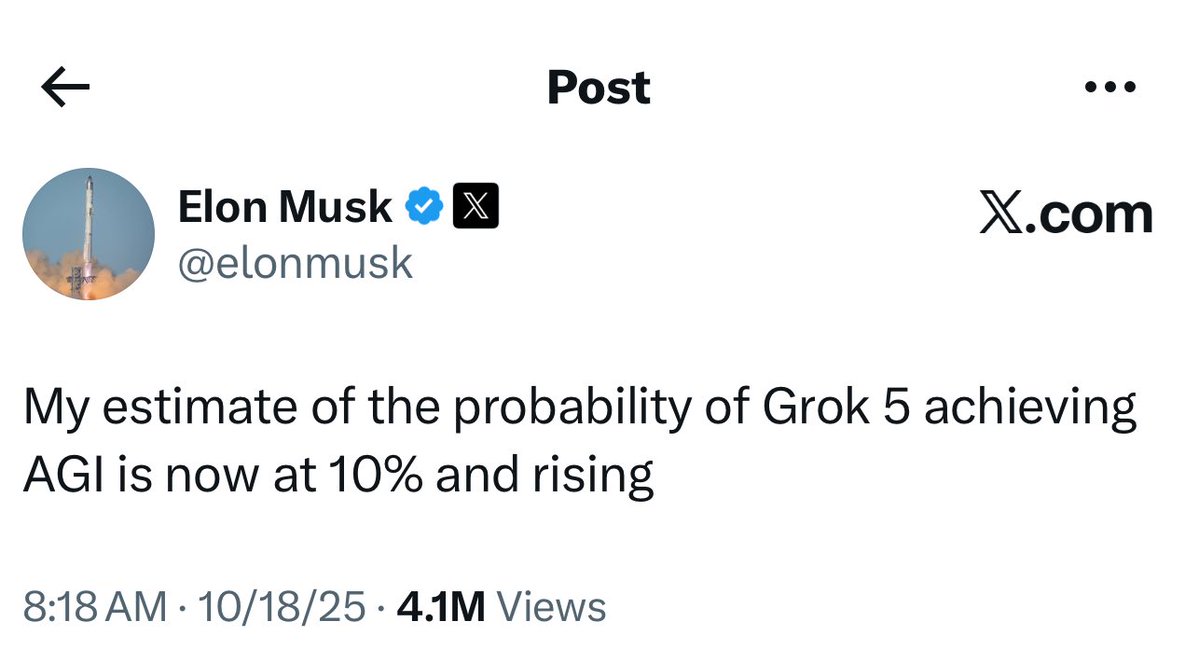The height and width of the screenshot is (663, 1199).
Task: Tap the back arrow icon
Action: pos(66,88)
